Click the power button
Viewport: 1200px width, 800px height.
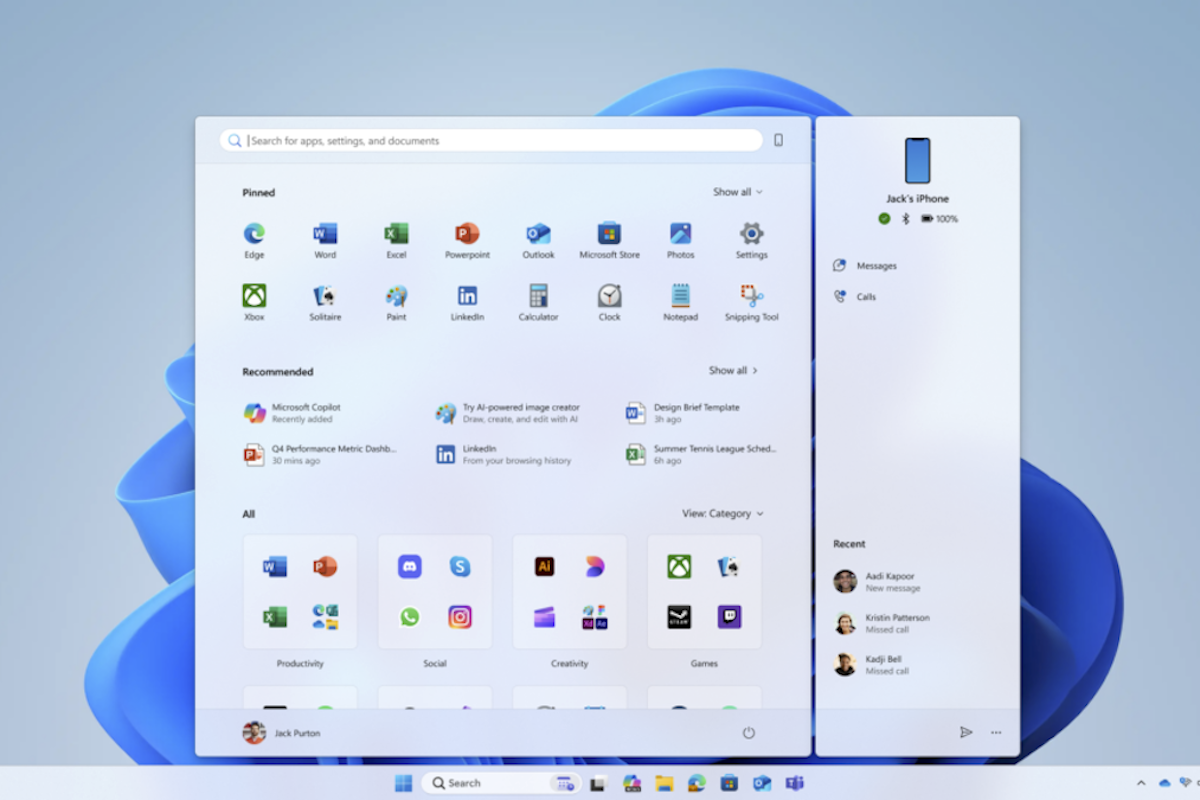tap(749, 732)
